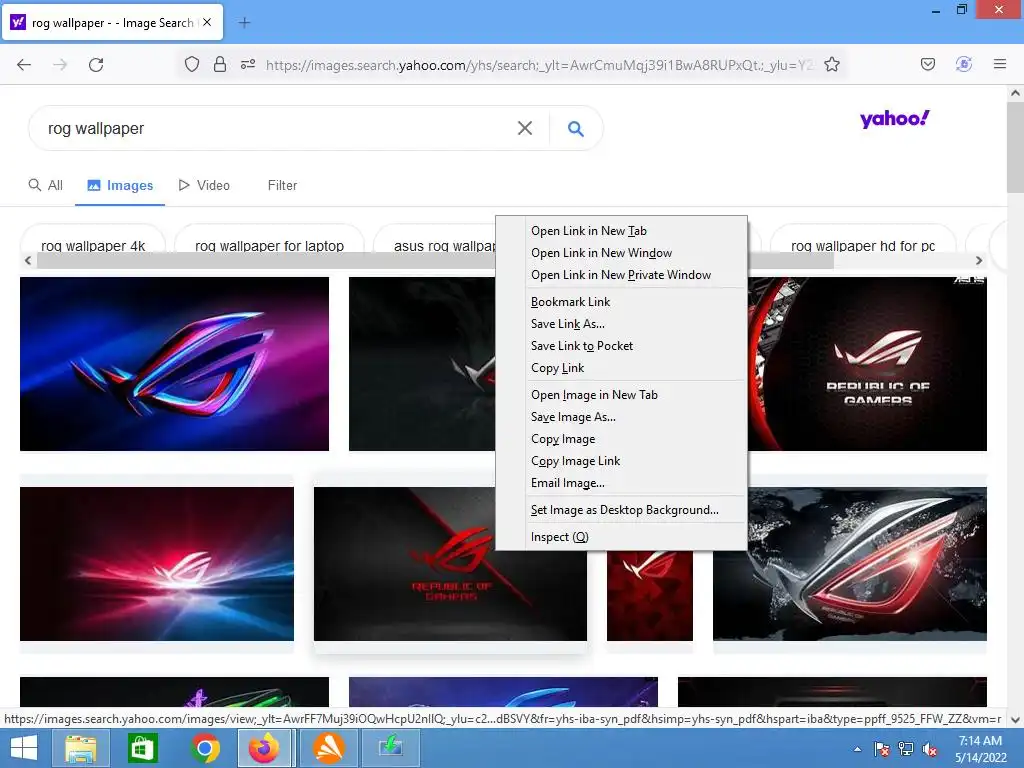
Task: Click in the rog wallpaper search field
Action: pyautogui.click(x=274, y=129)
